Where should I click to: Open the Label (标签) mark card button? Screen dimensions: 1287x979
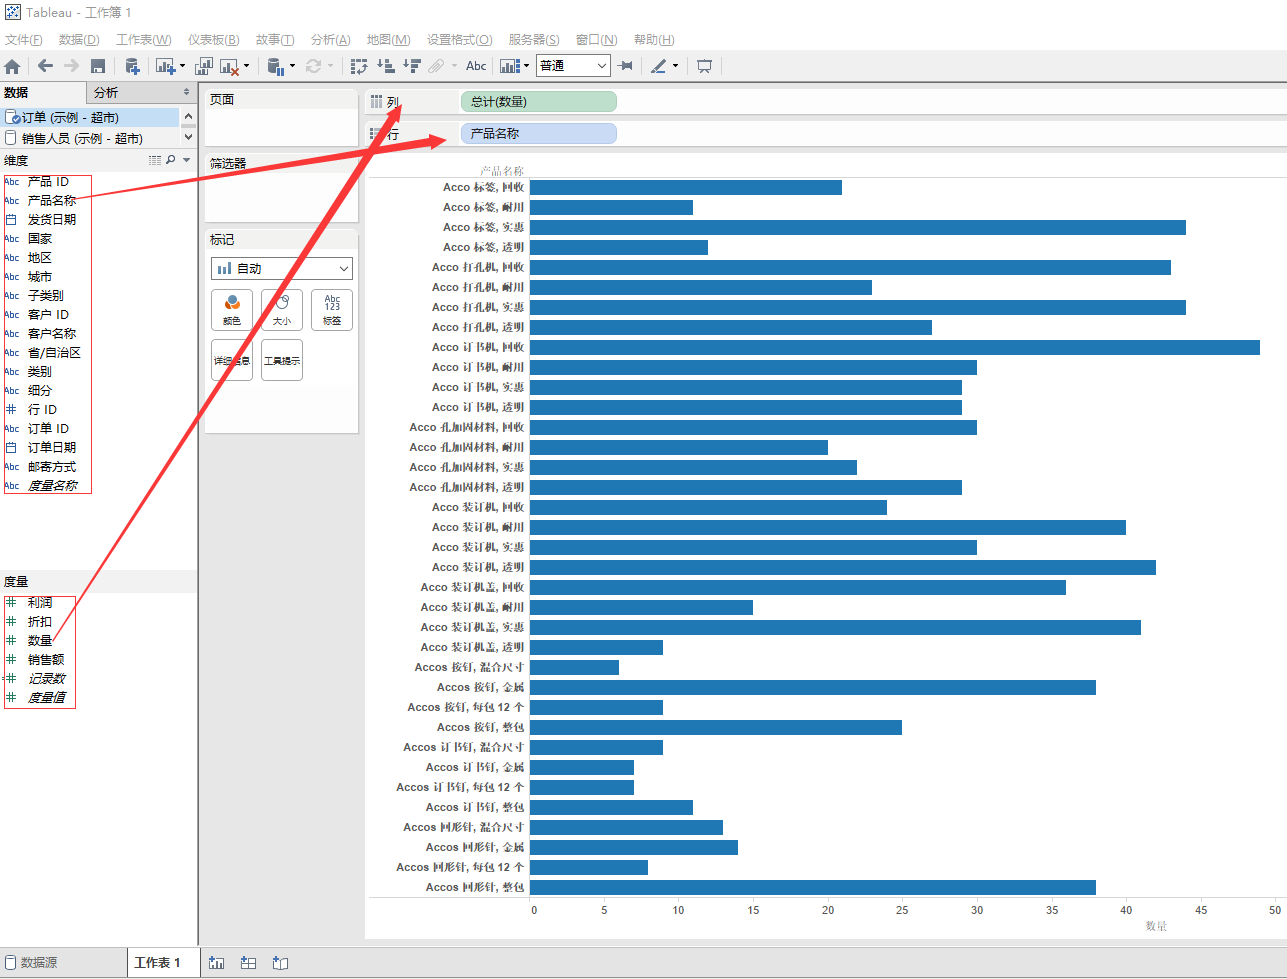pyautogui.click(x=332, y=310)
